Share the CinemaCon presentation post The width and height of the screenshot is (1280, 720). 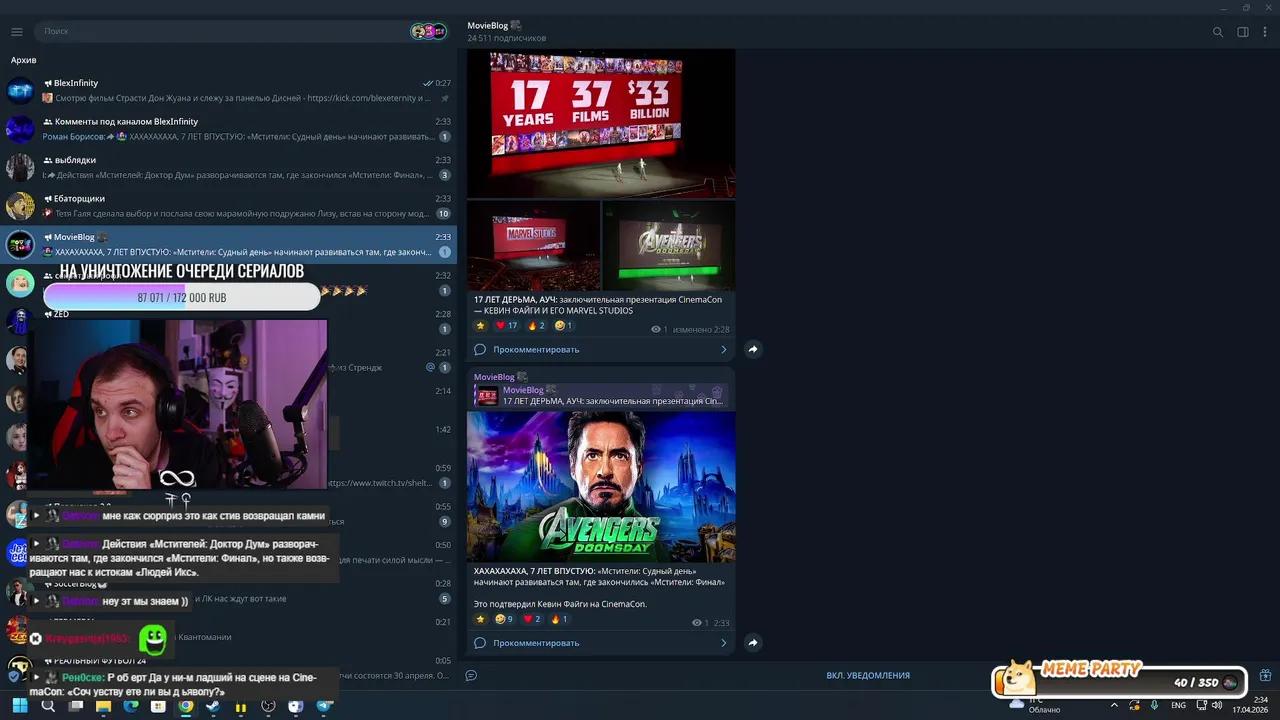click(x=753, y=349)
